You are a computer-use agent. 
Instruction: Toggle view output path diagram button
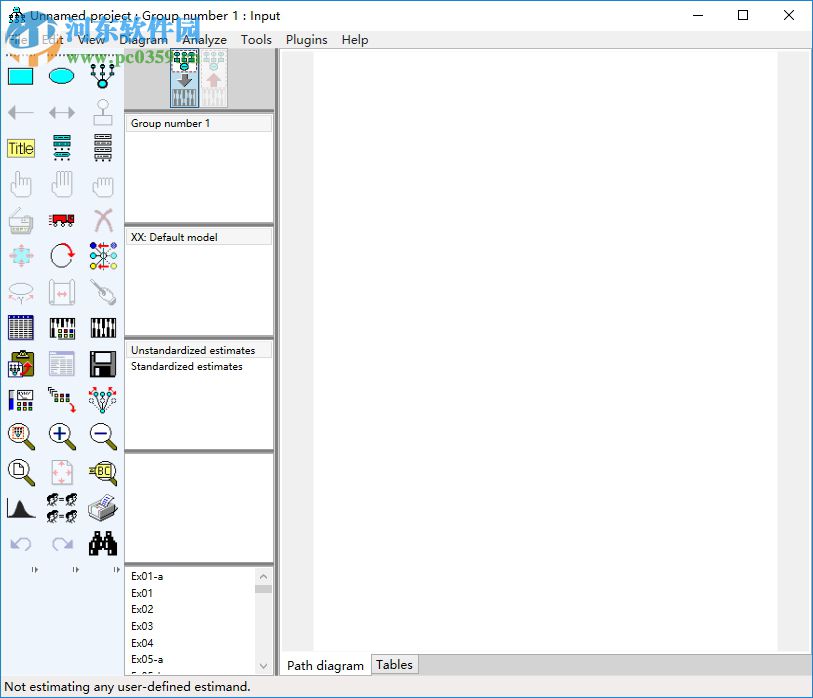pos(214,78)
